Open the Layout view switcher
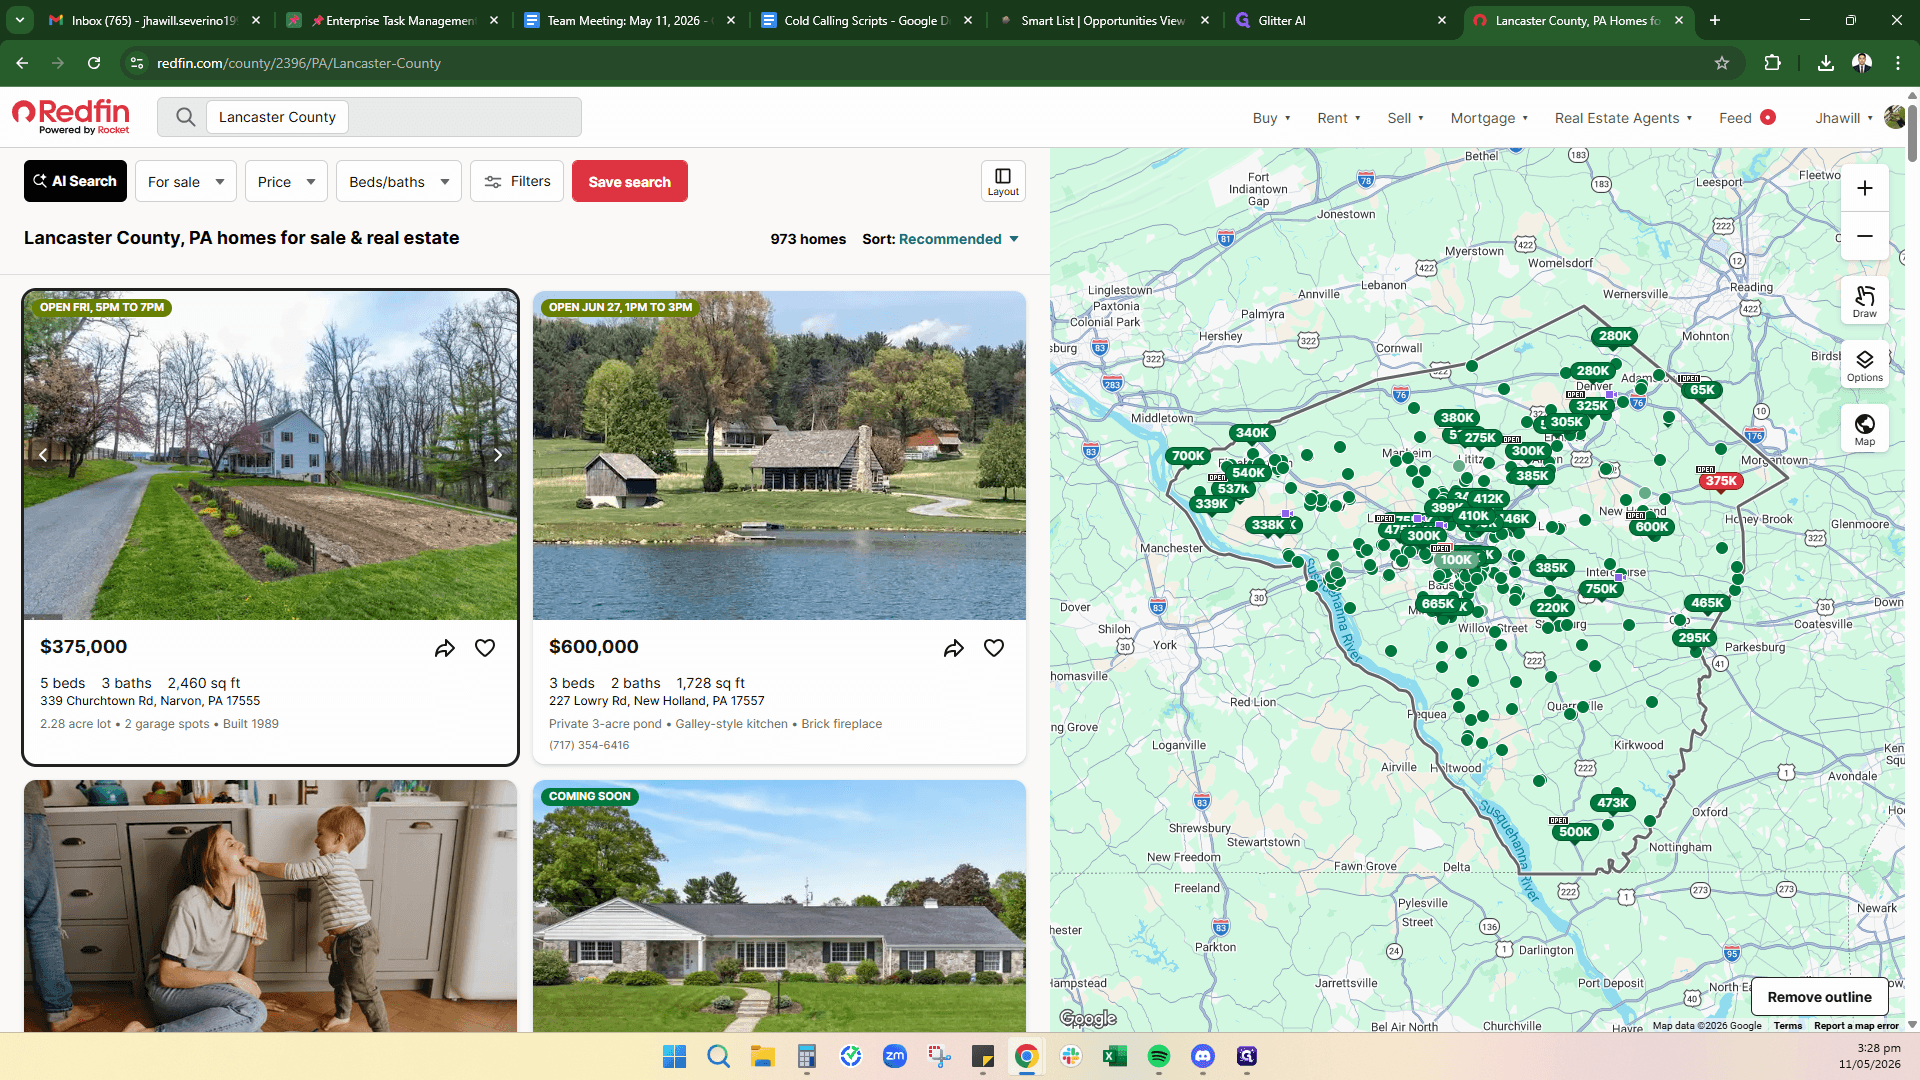 pyautogui.click(x=1003, y=181)
